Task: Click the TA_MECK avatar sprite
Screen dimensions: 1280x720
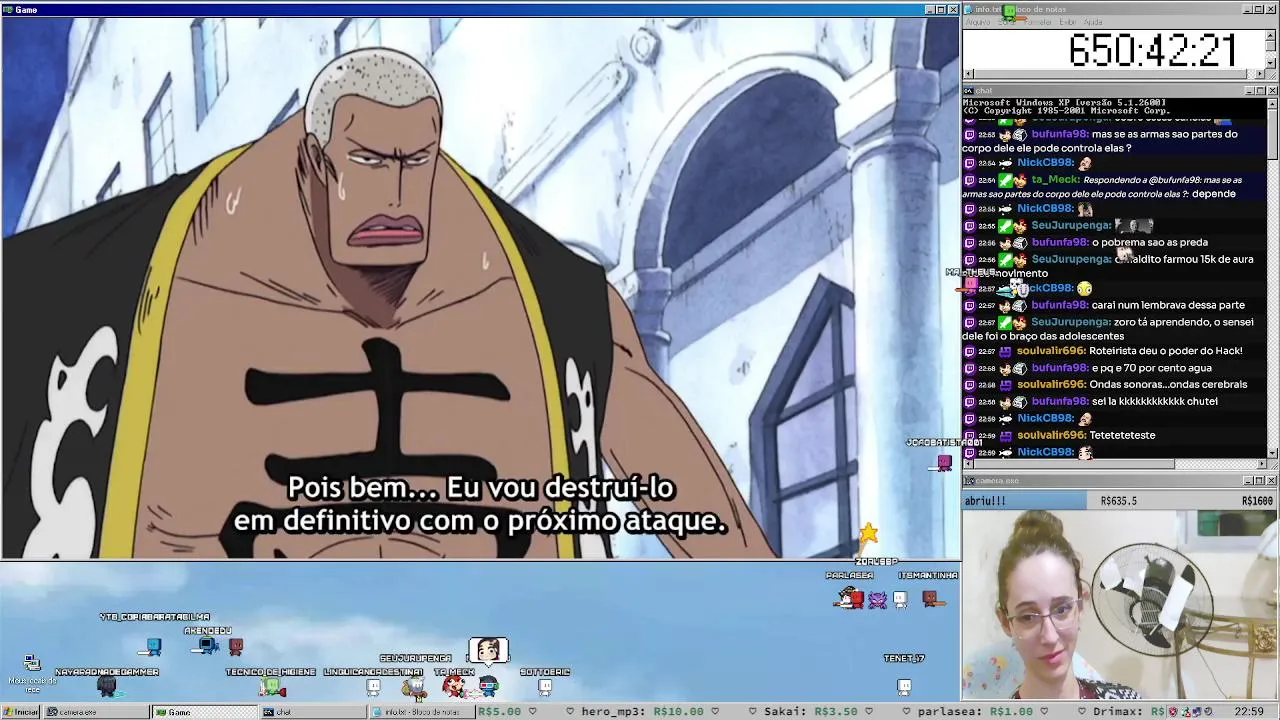Action: pos(453,688)
